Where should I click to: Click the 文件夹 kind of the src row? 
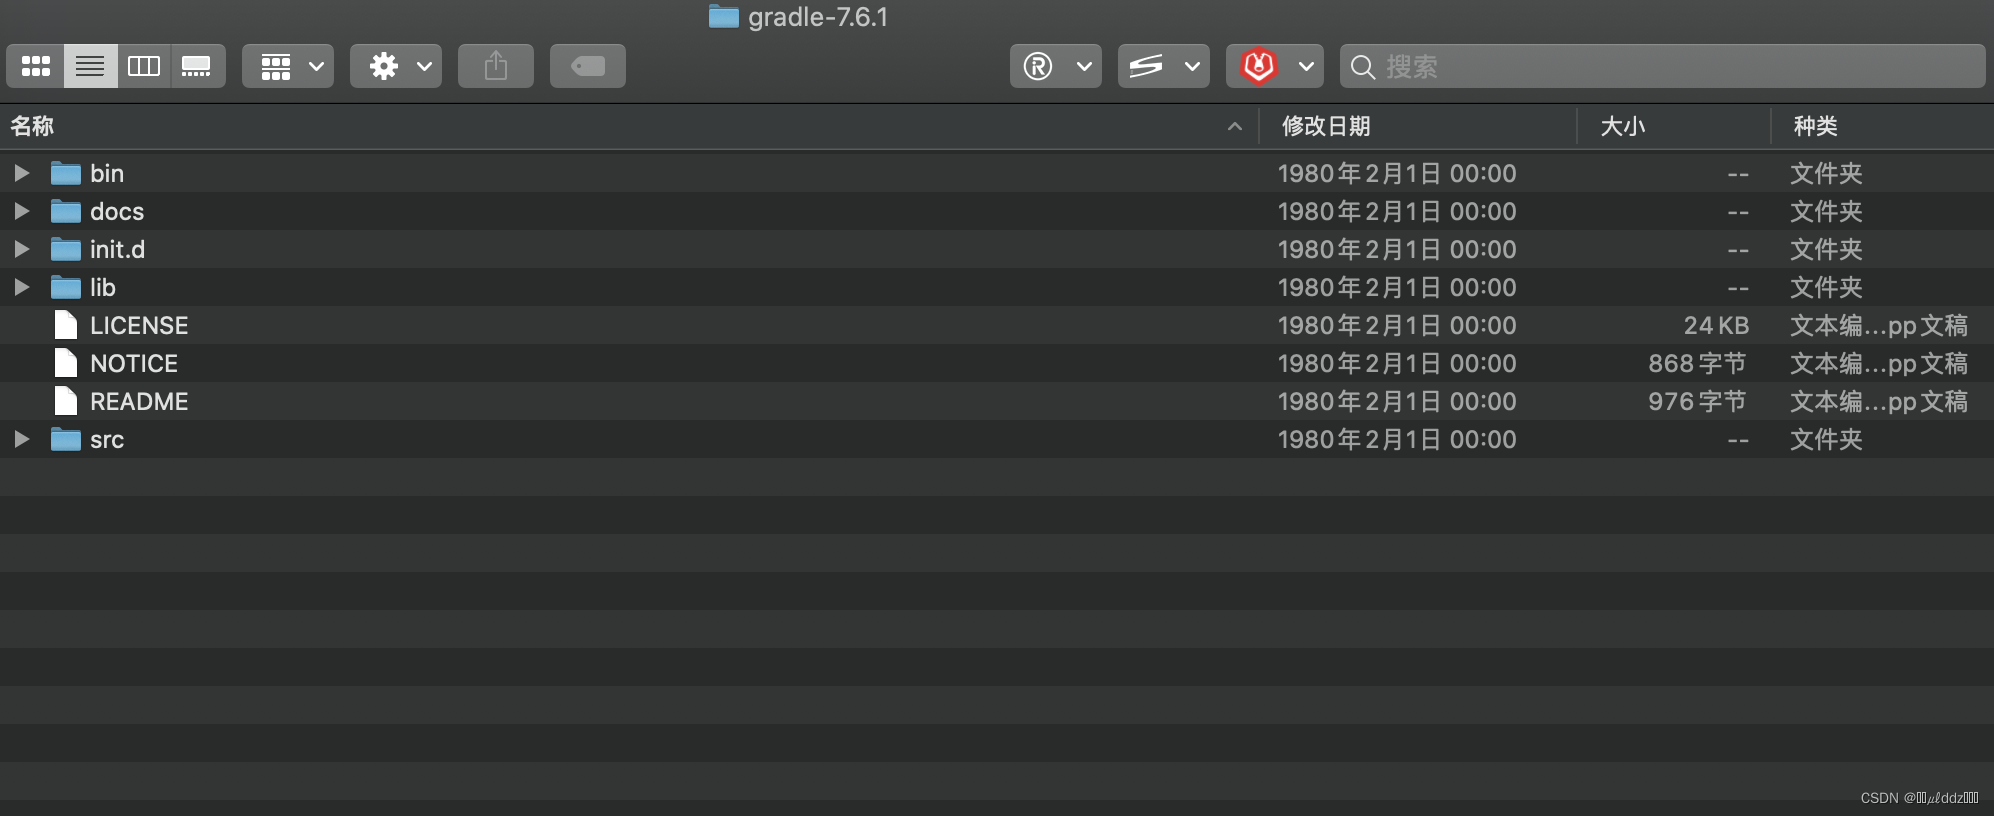coord(1826,439)
